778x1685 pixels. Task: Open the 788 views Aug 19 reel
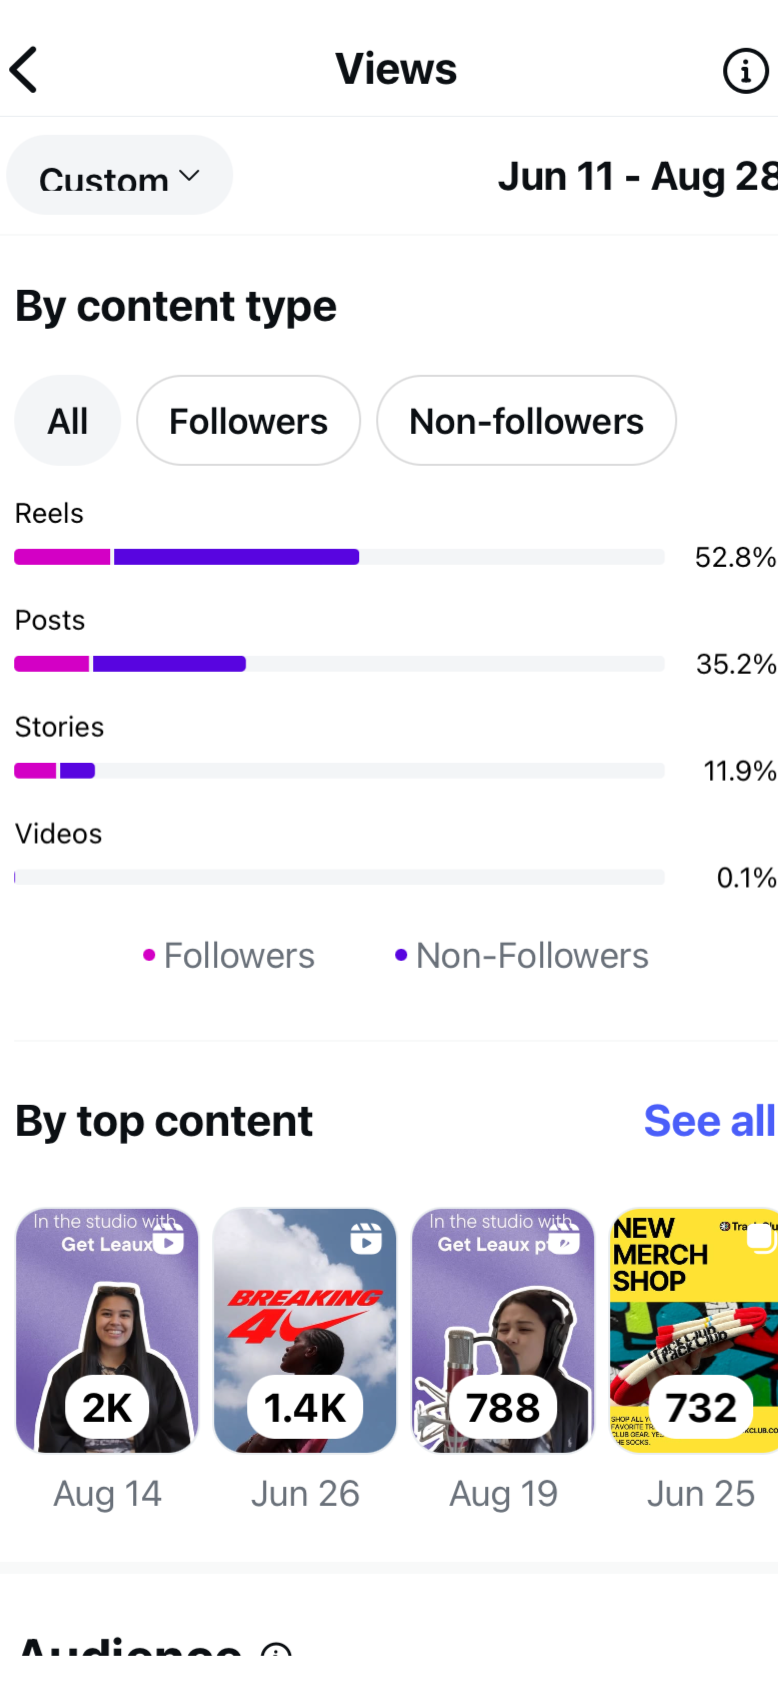(x=504, y=1331)
